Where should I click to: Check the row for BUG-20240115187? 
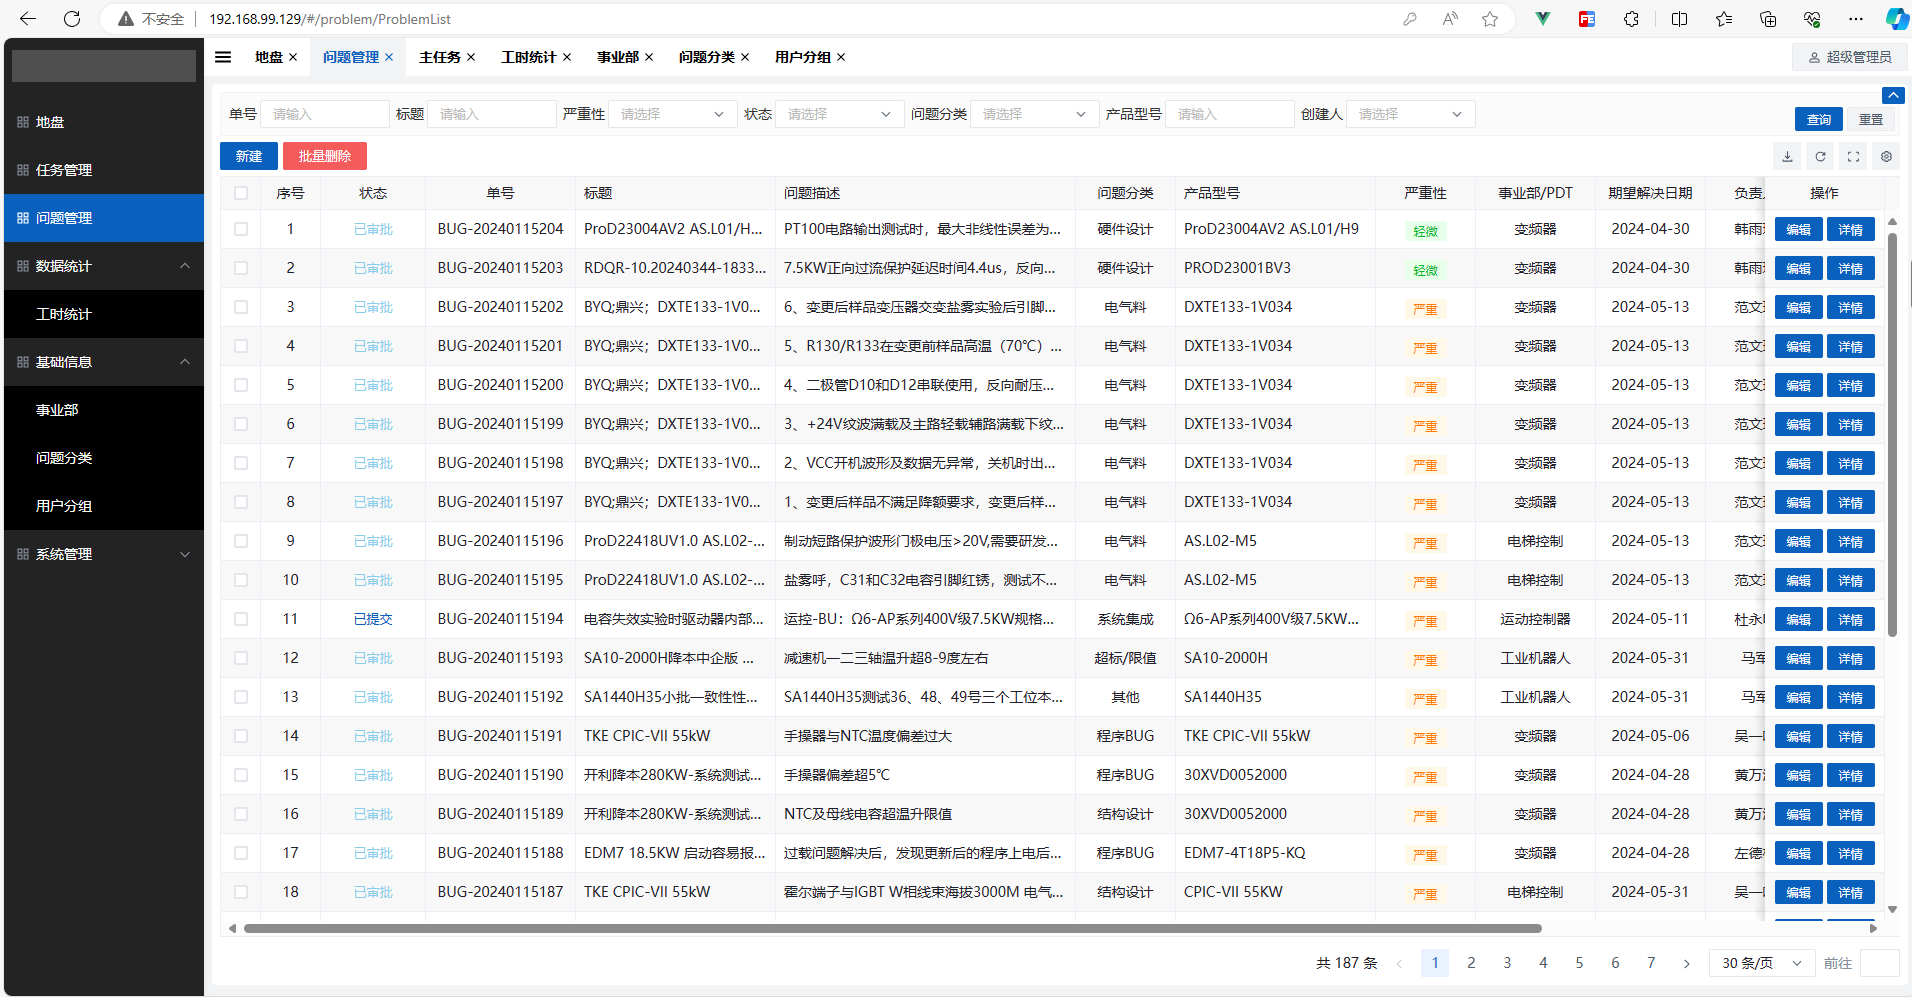point(241,892)
